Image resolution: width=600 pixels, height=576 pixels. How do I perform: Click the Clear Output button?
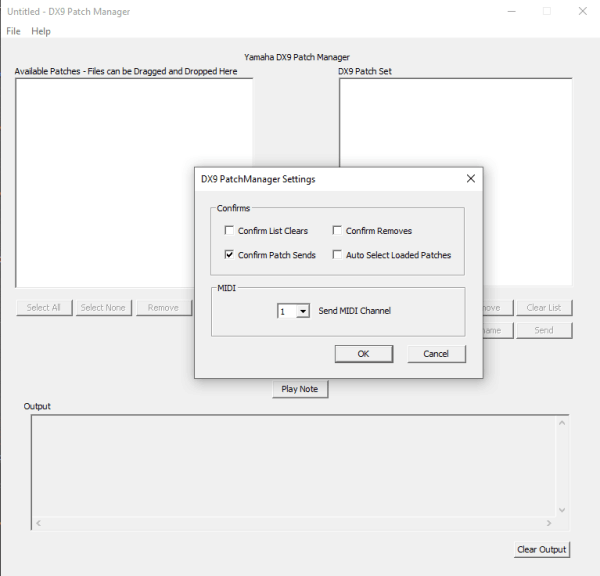(x=541, y=549)
